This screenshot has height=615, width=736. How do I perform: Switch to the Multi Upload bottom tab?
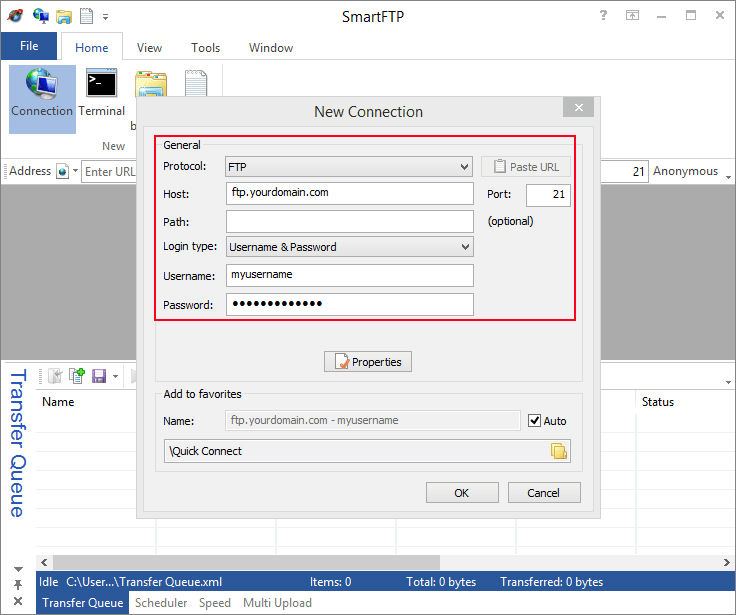click(x=277, y=603)
